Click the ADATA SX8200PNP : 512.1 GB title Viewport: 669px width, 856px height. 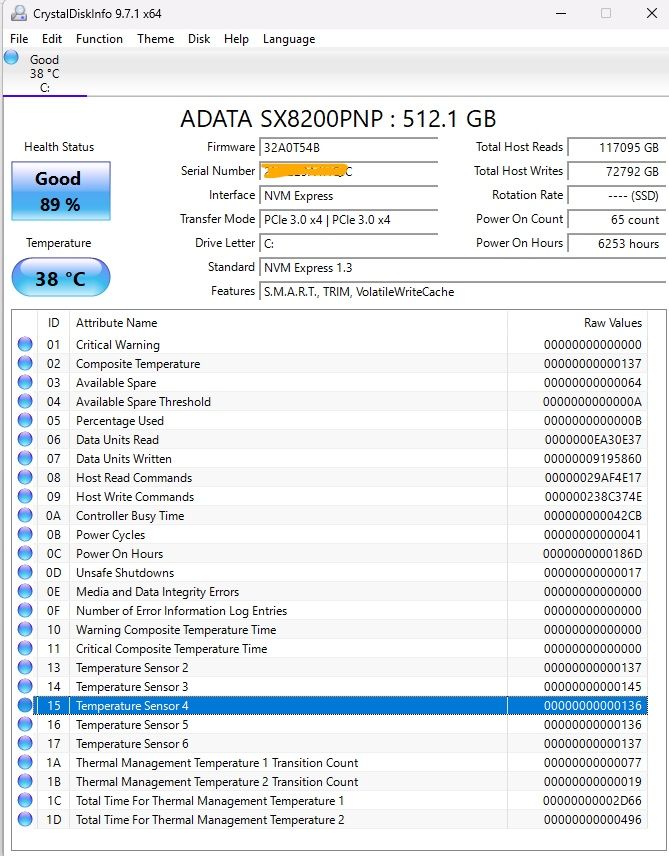tap(338, 118)
